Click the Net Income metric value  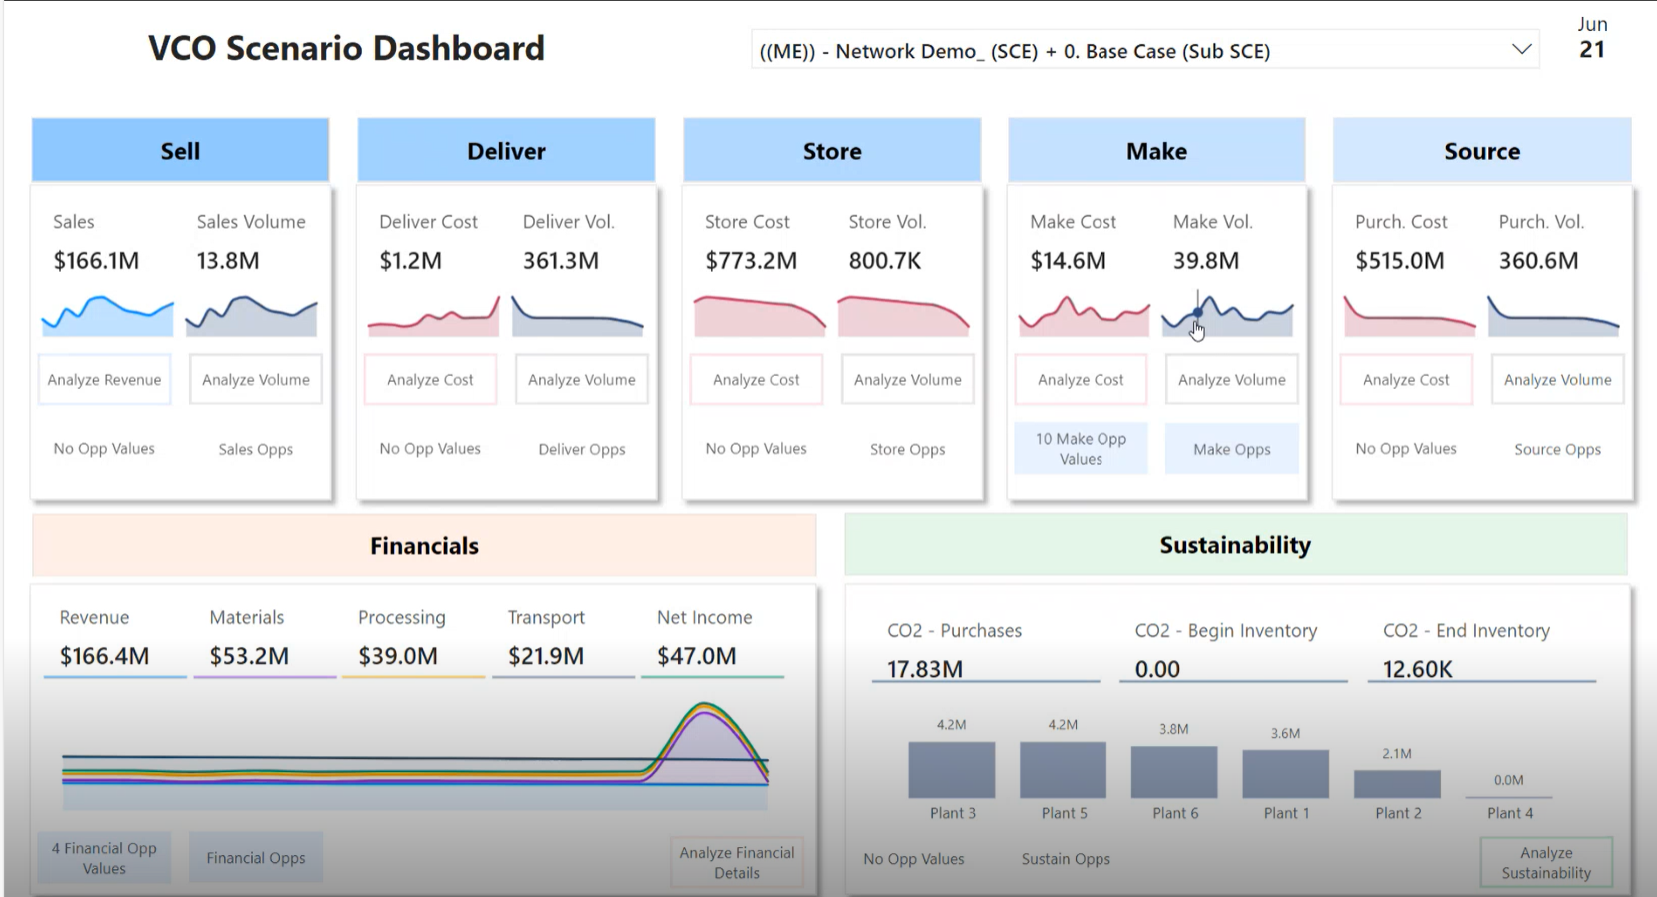click(696, 656)
